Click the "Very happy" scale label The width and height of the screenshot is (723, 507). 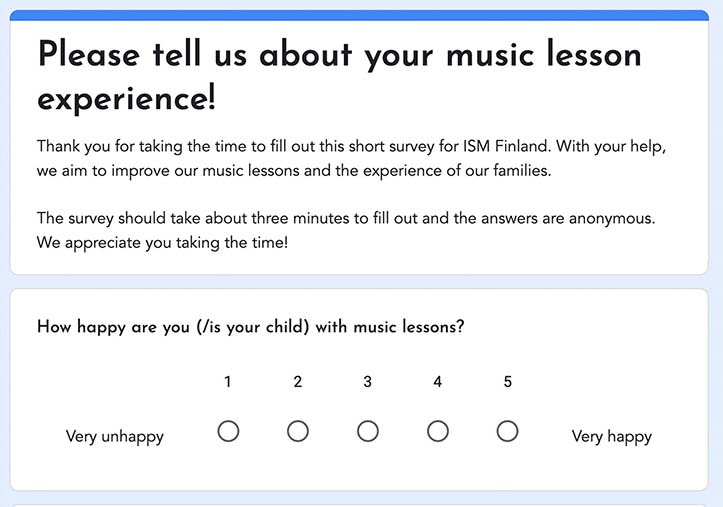(x=612, y=436)
